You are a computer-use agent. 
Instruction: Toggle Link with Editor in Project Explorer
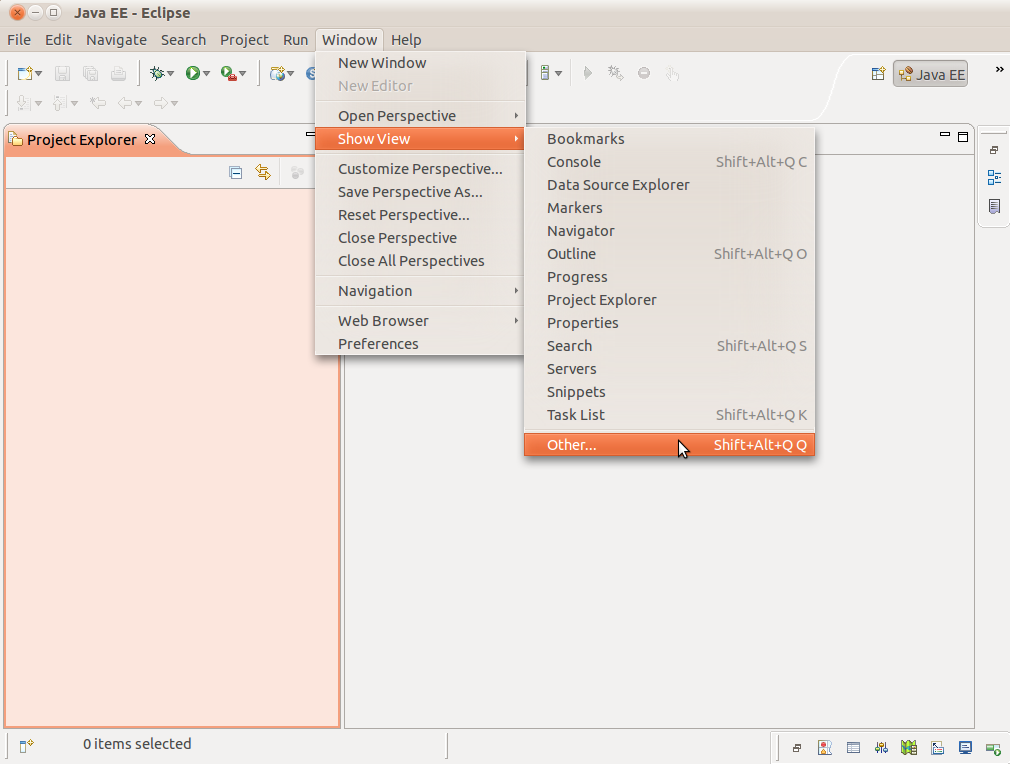pyautogui.click(x=263, y=172)
